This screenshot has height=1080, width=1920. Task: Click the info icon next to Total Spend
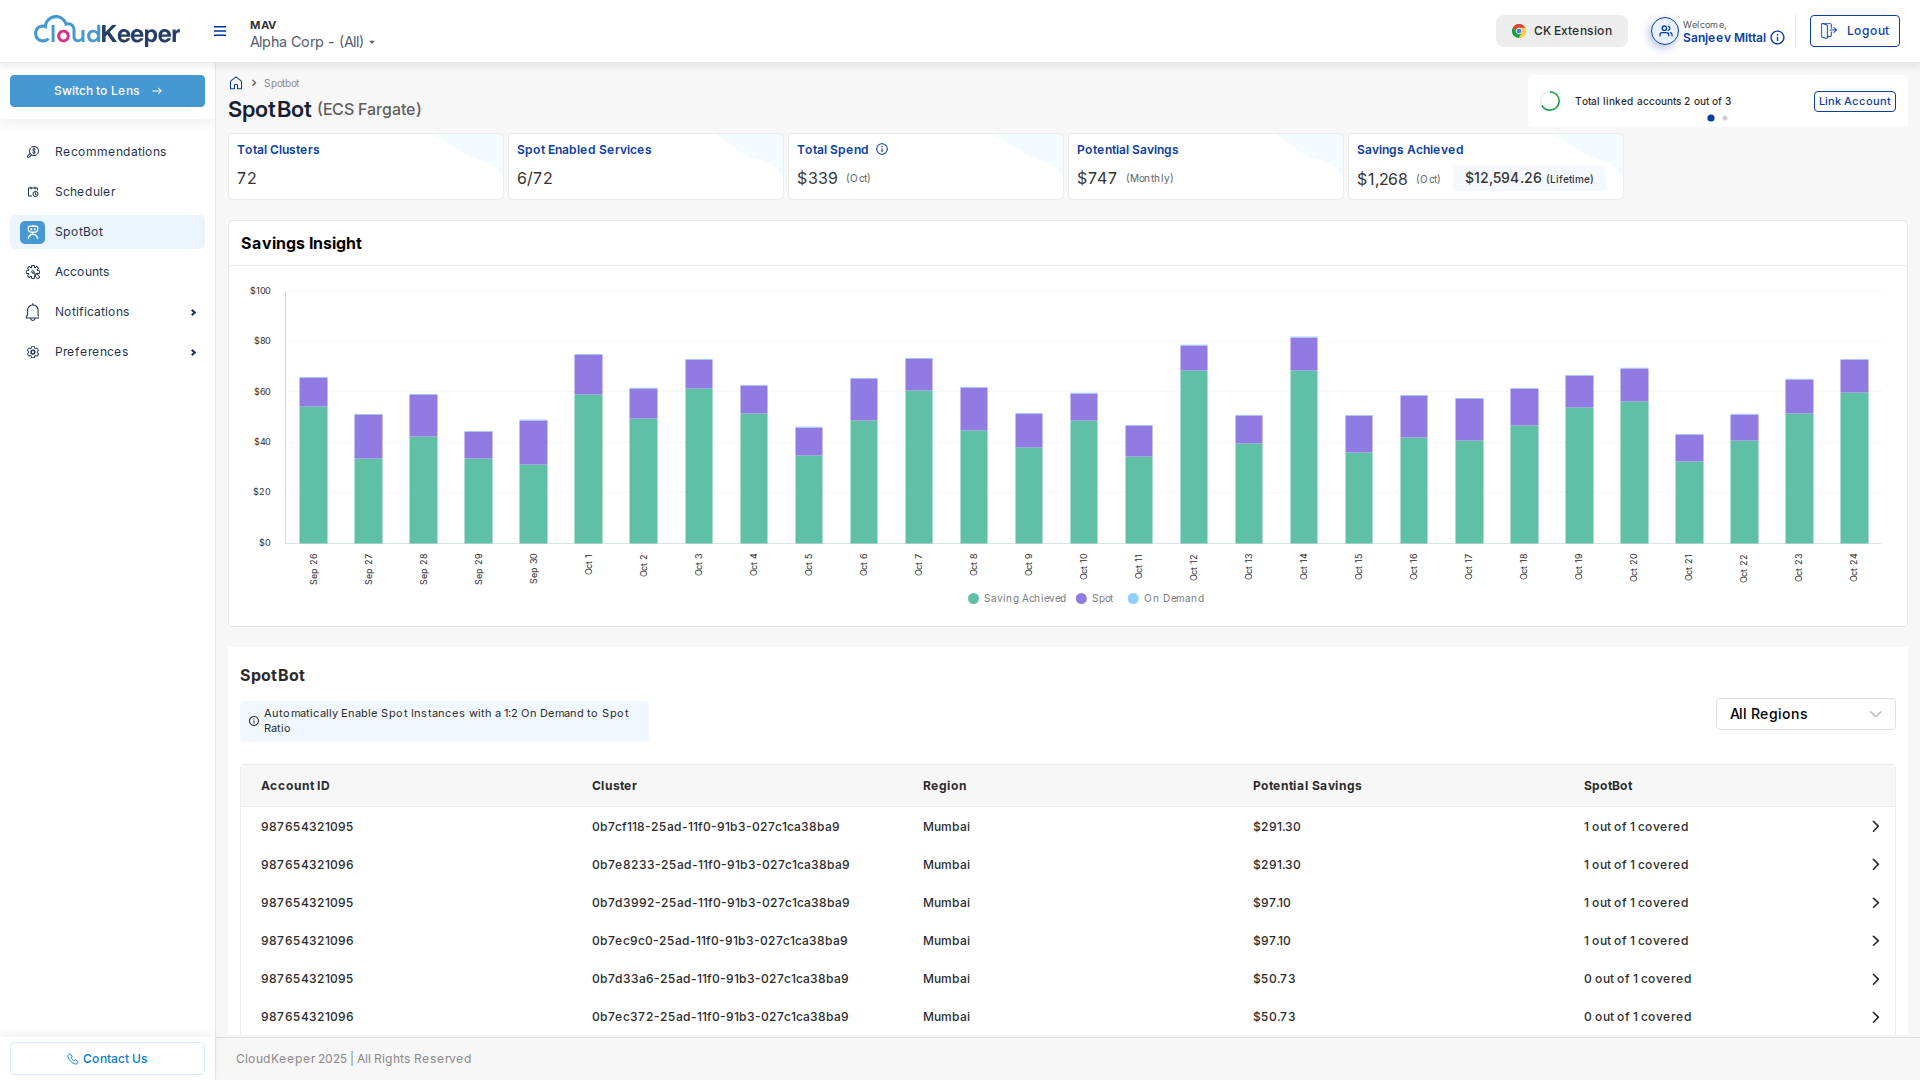[x=882, y=150]
